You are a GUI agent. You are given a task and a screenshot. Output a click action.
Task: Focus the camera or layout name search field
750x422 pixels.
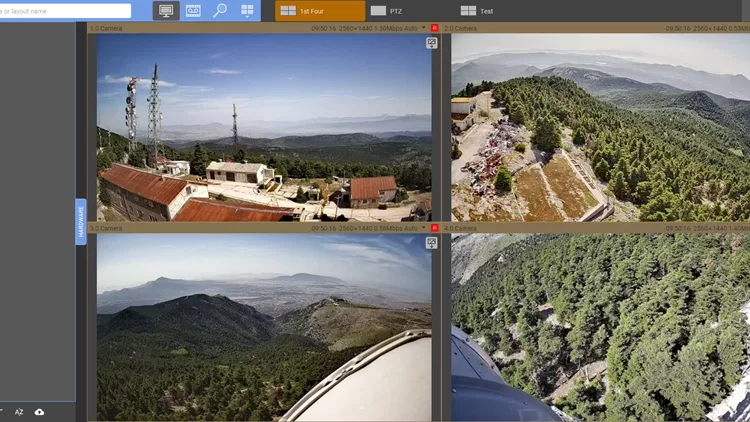[x=65, y=11]
